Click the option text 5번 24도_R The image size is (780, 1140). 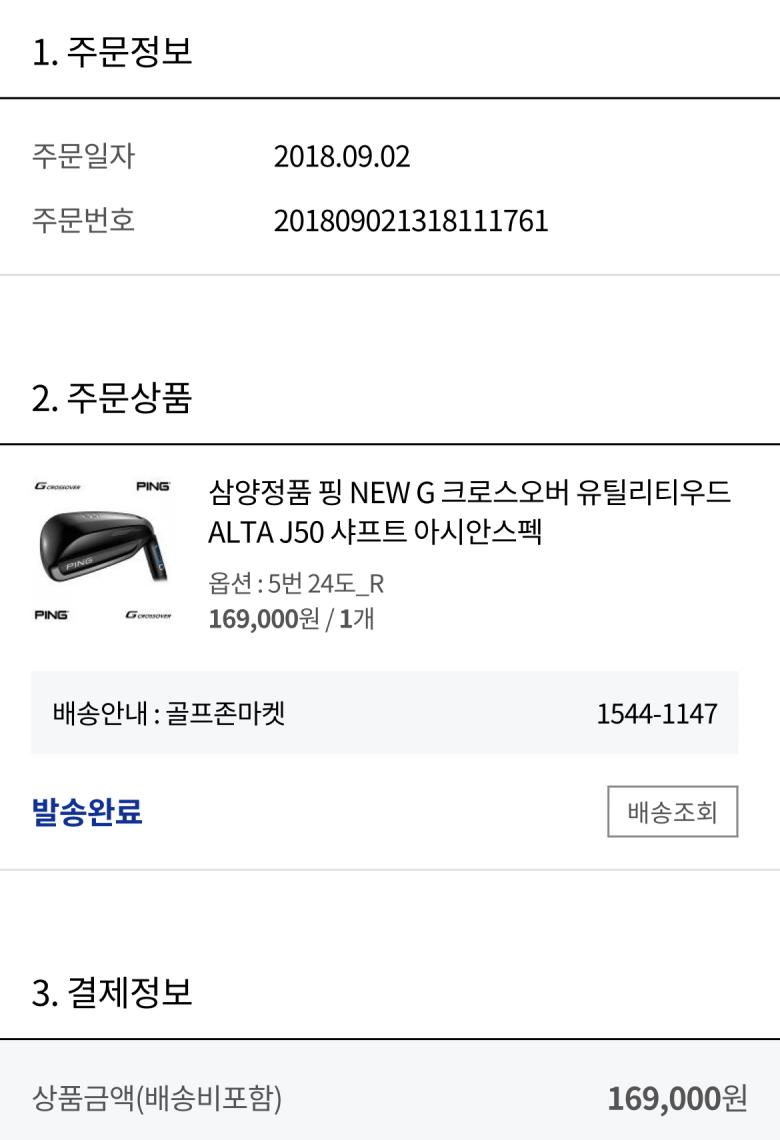click(x=296, y=584)
